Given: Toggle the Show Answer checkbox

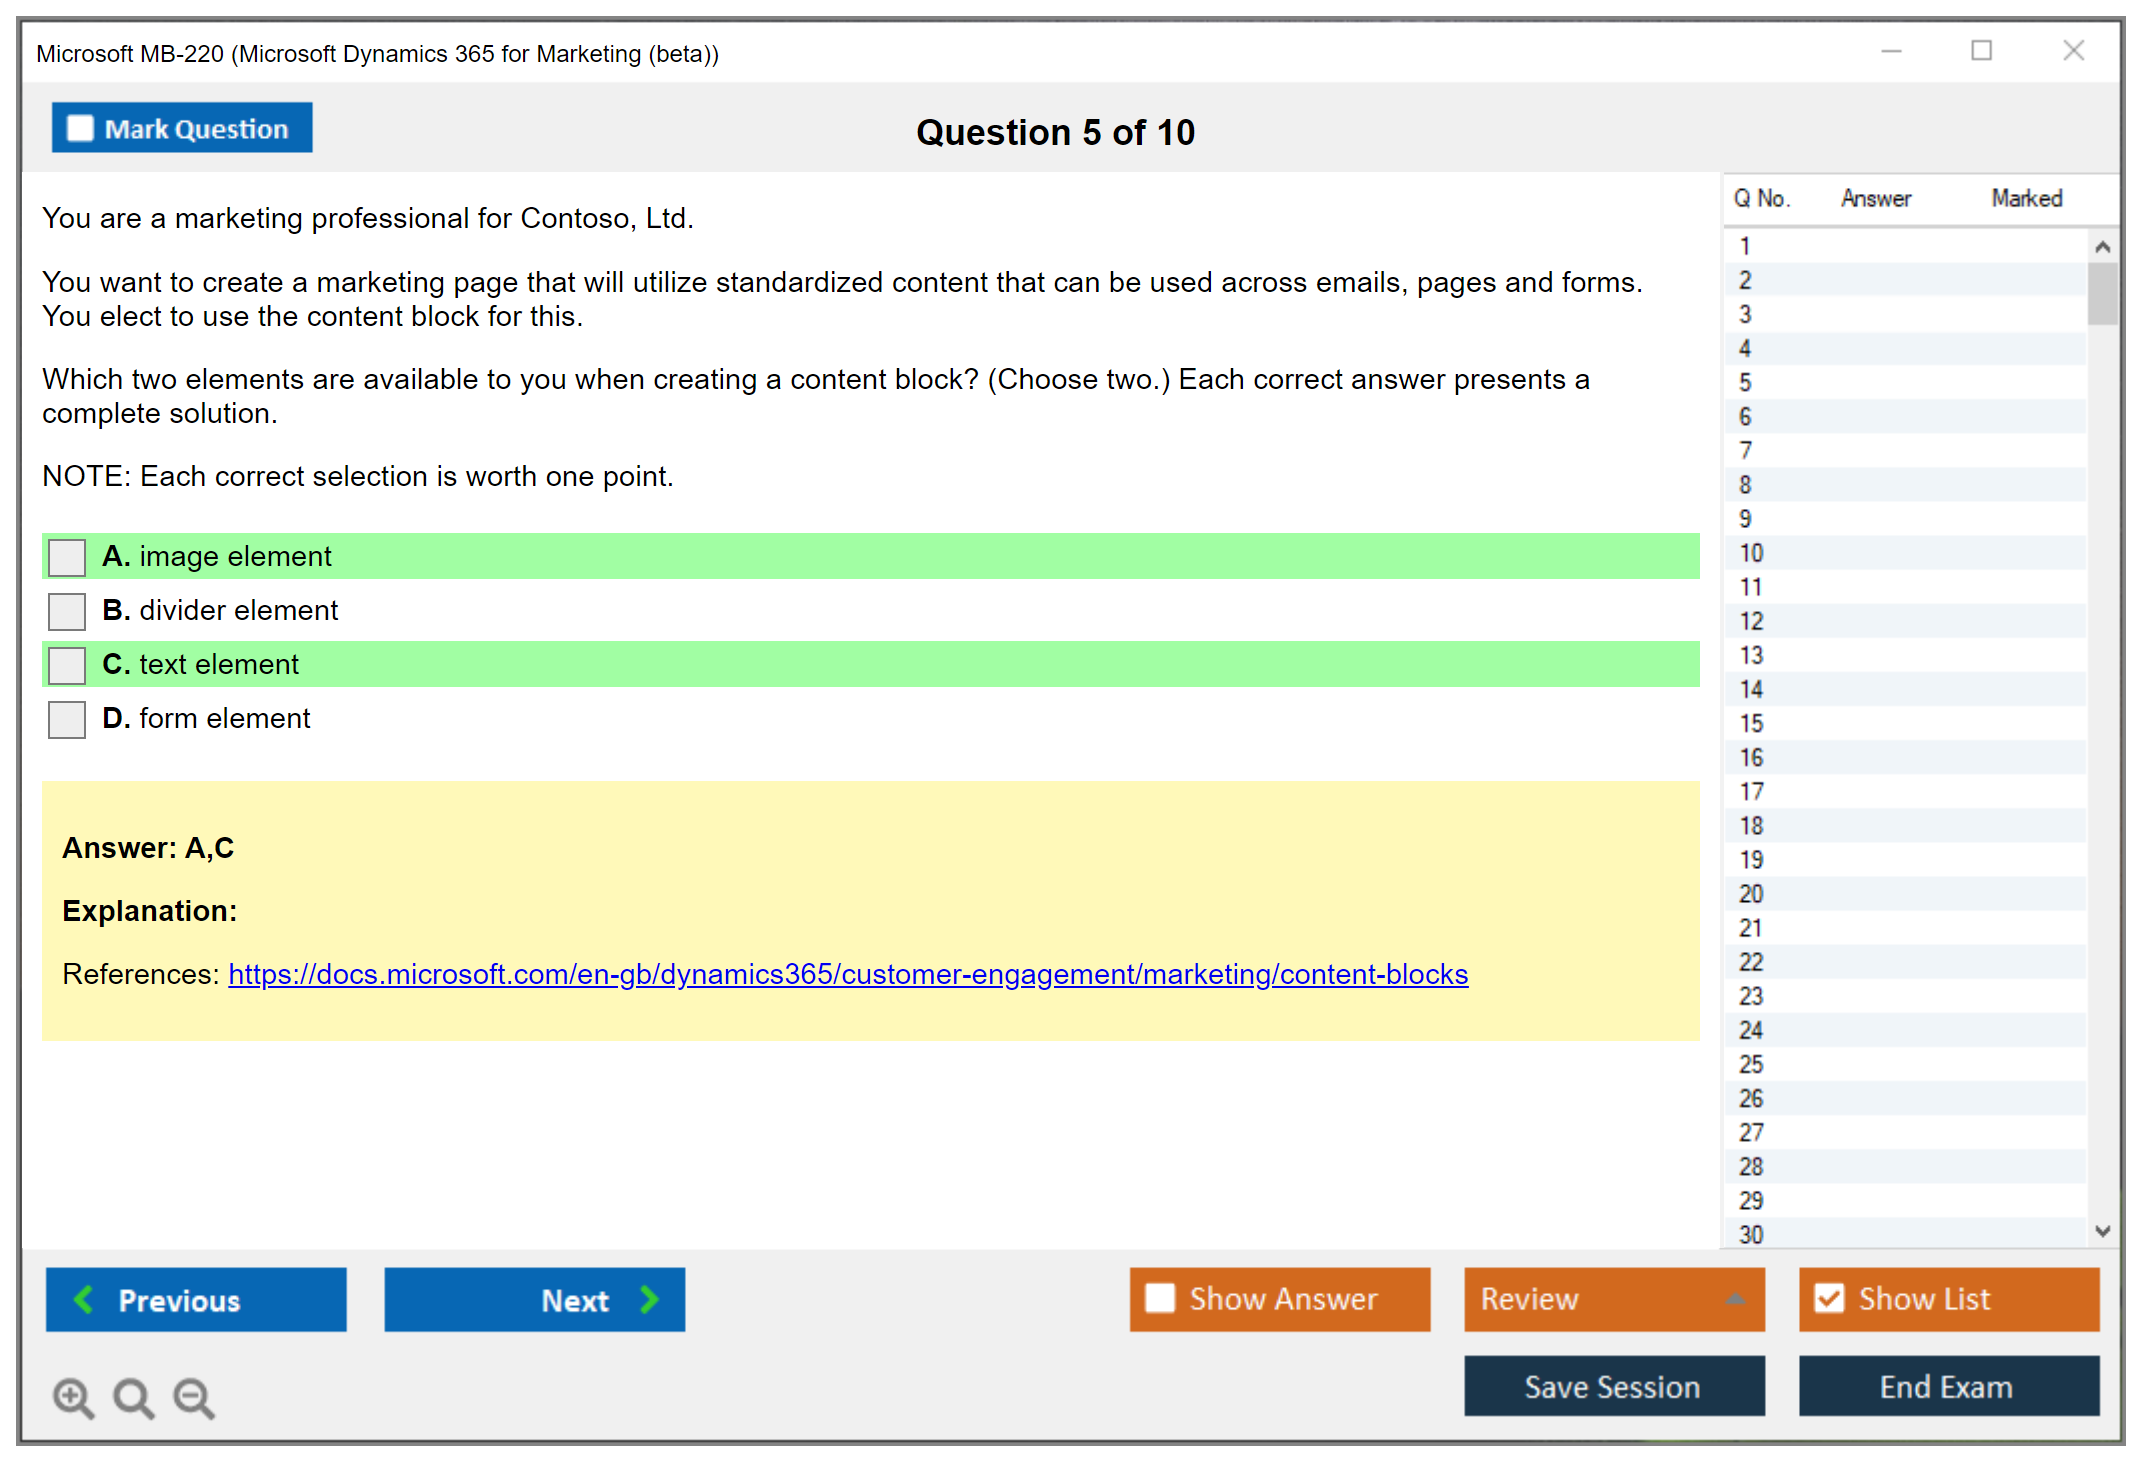Looking at the screenshot, I should pos(1160,1298).
